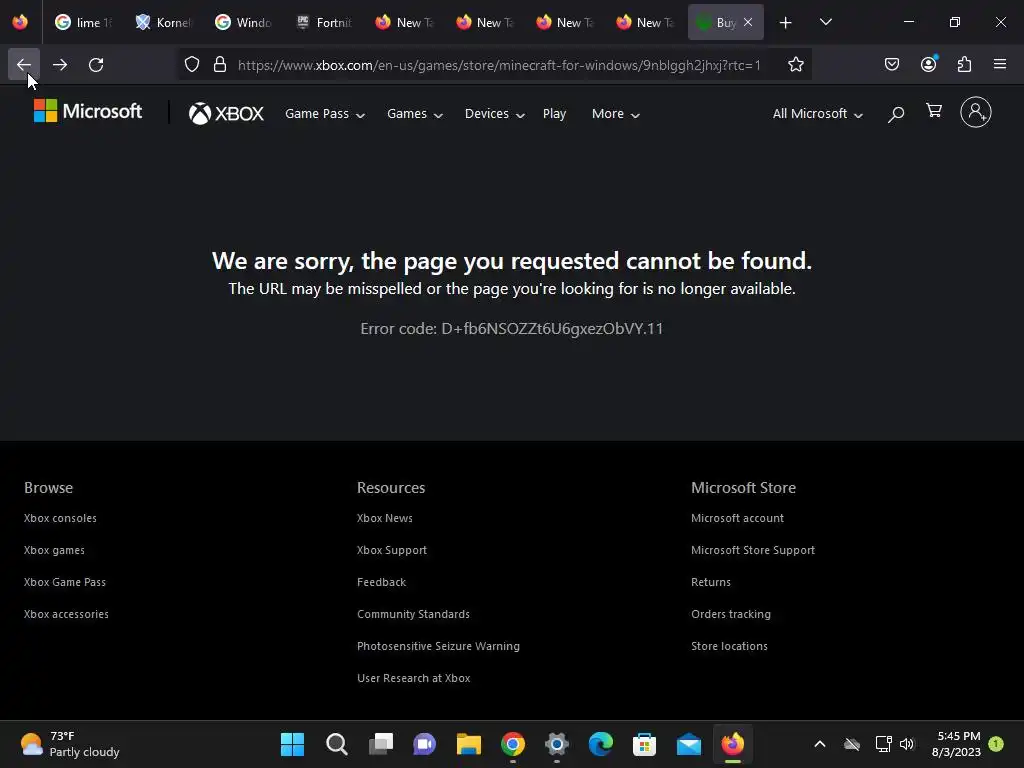Screen dimensions: 1024x768
Task: Go back with the browser back arrow
Action: [24, 65]
